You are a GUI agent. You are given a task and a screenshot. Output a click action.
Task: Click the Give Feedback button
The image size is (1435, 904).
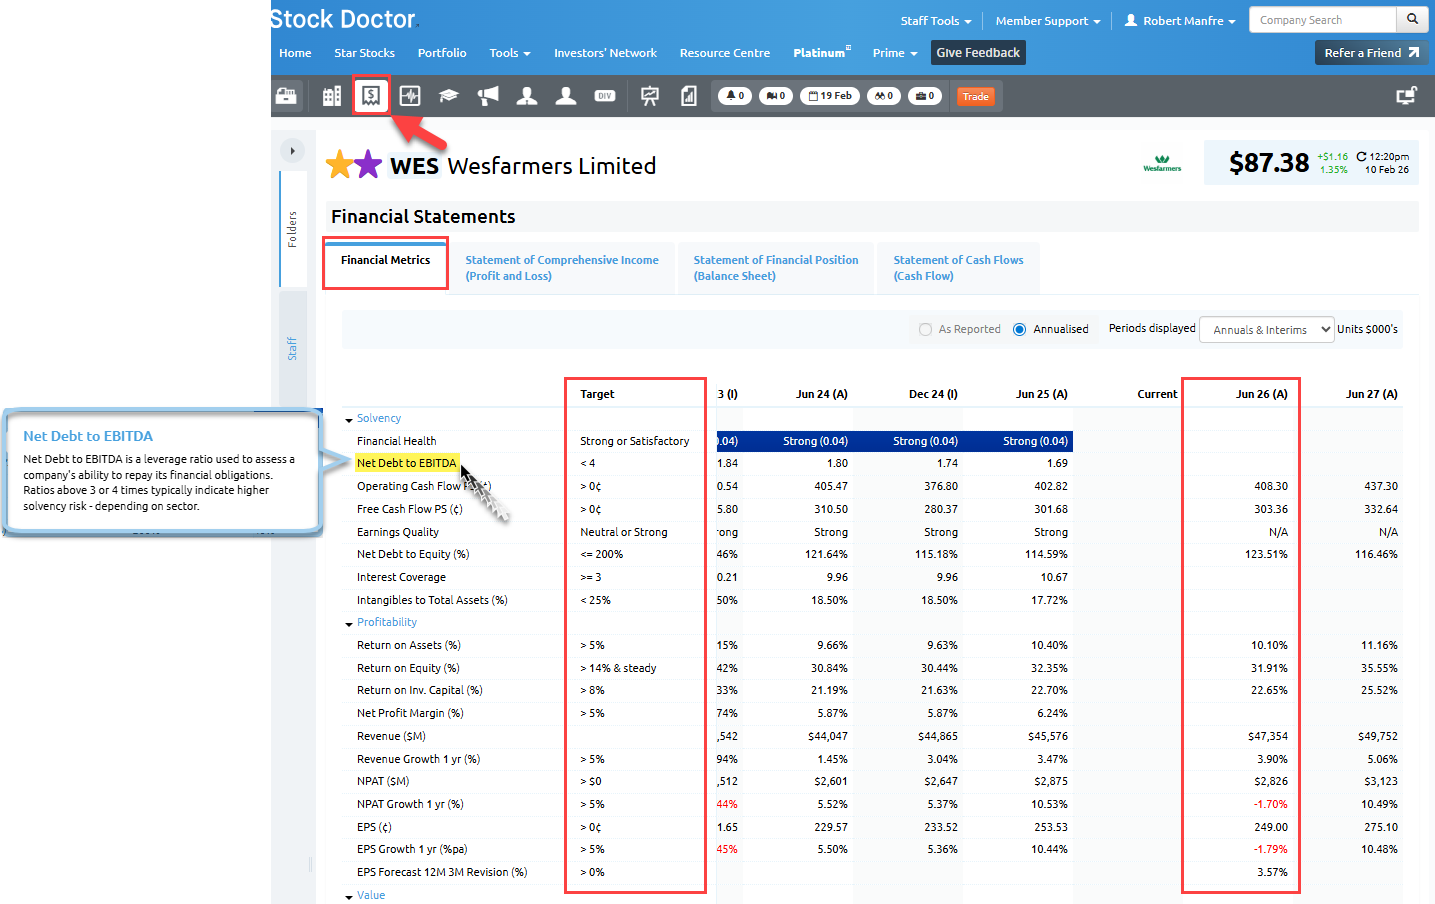978,53
